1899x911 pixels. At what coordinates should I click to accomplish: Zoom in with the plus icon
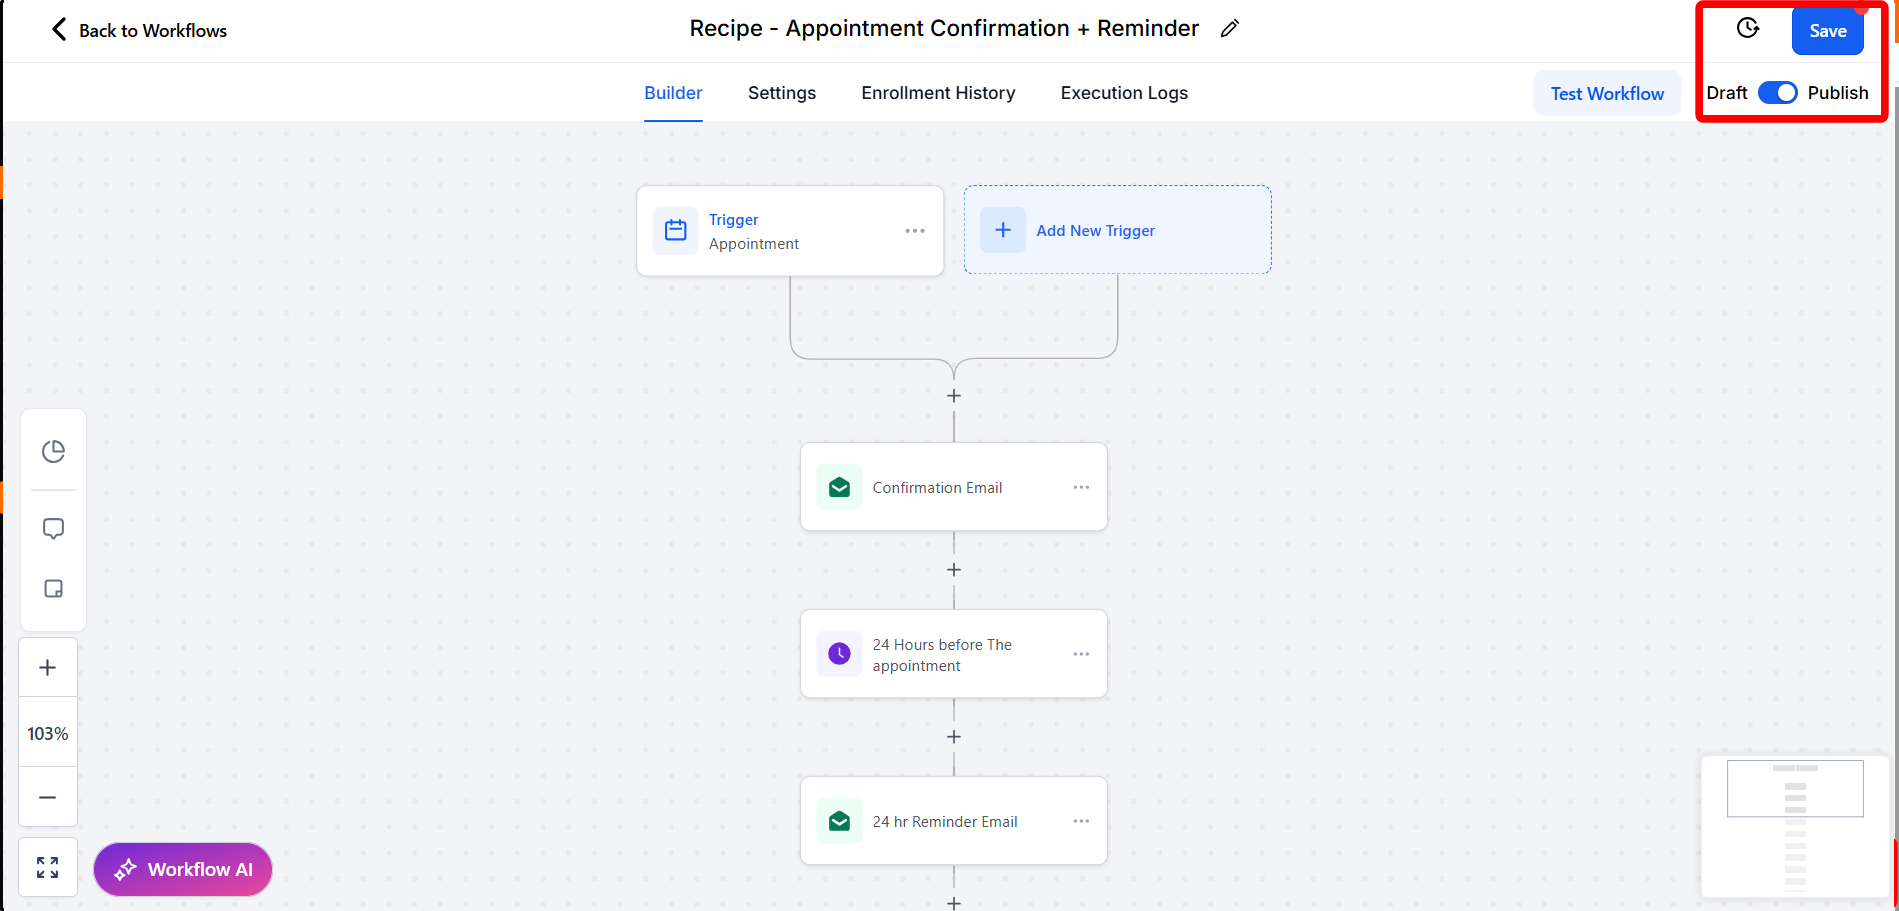click(x=47, y=668)
